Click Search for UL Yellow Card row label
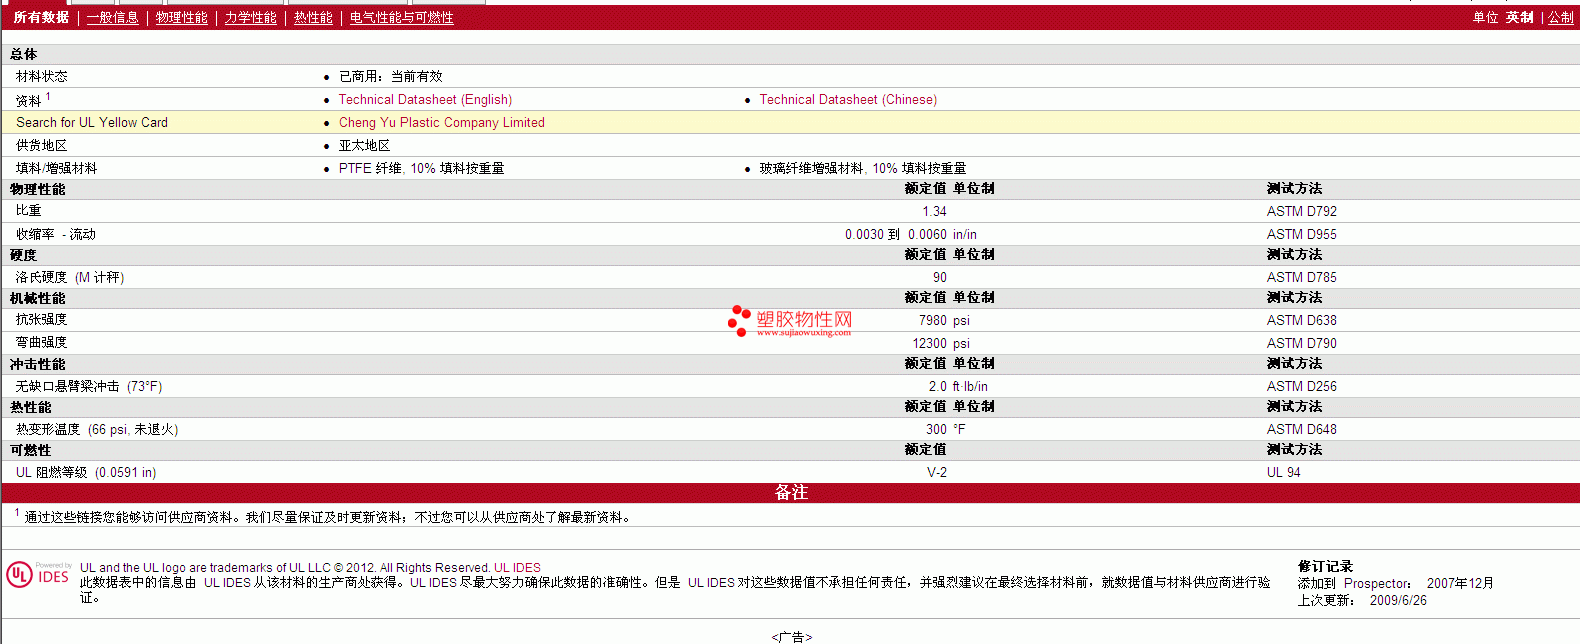 tap(92, 122)
